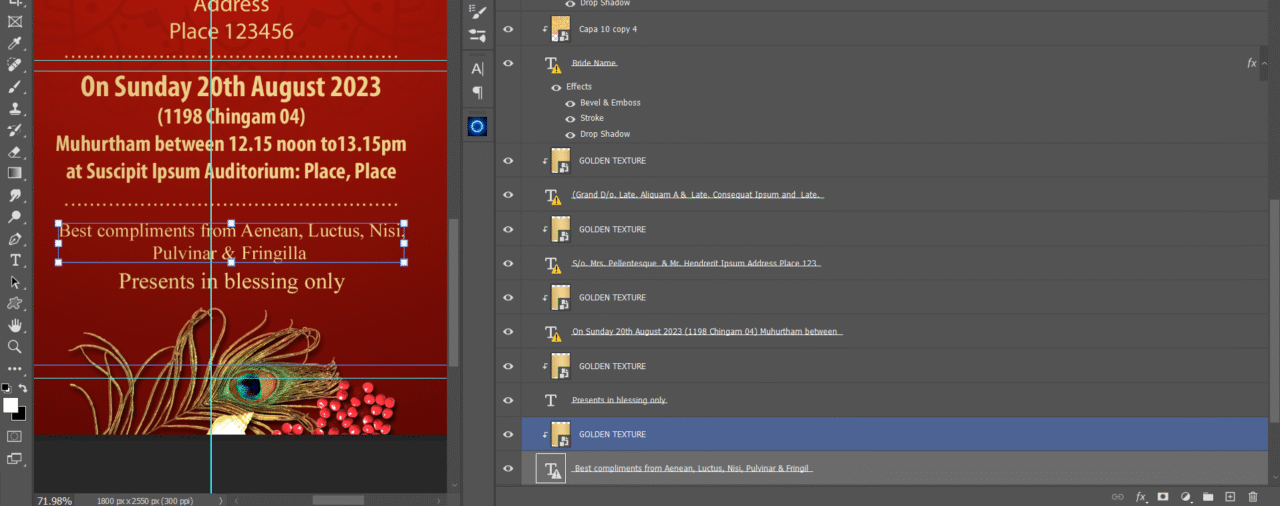The height and width of the screenshot is (506, 1280).
Task: Select the Eyedropper tool
Action: [15, 43]
